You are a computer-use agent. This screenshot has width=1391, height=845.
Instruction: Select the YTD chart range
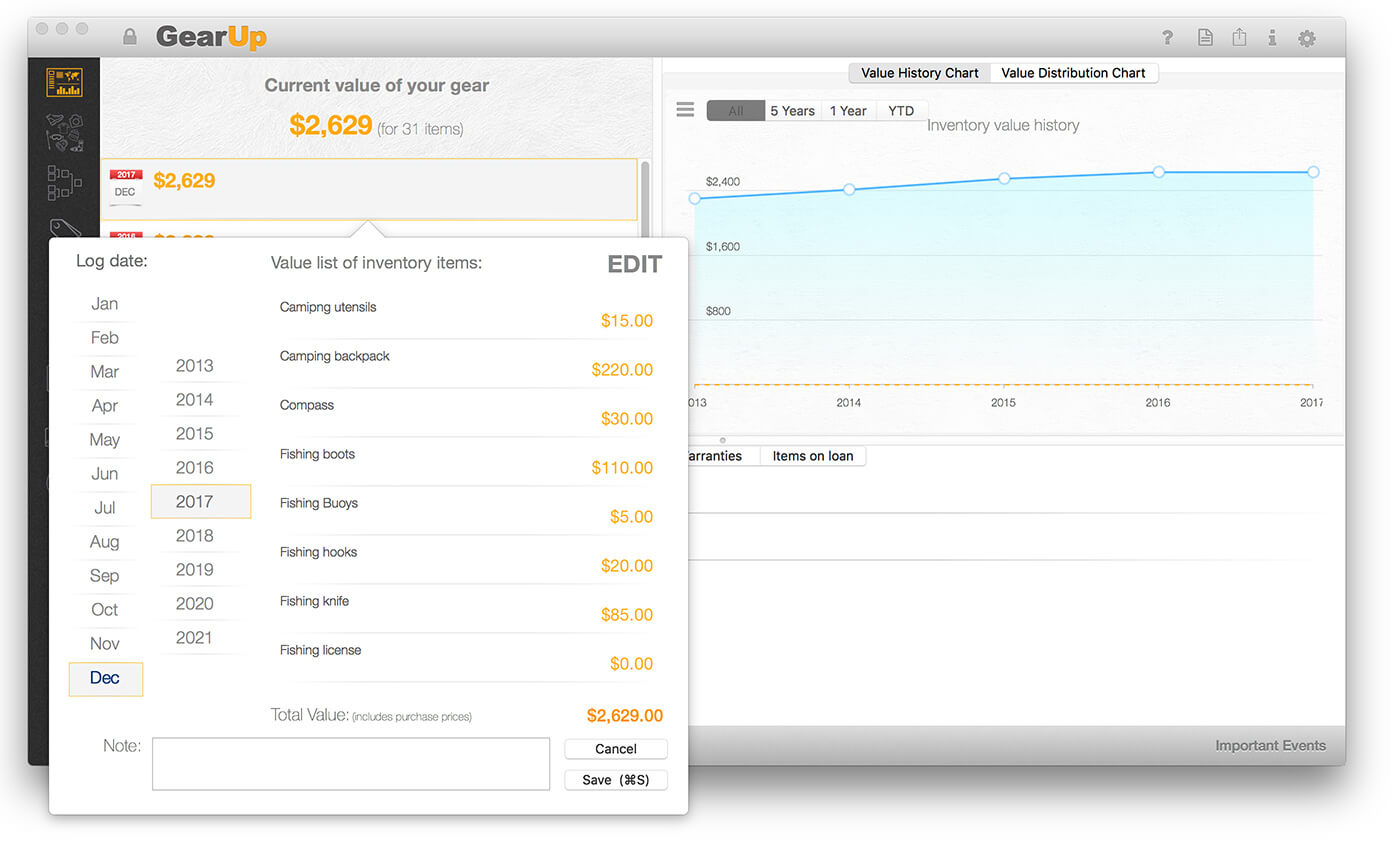tap(901, 111)
